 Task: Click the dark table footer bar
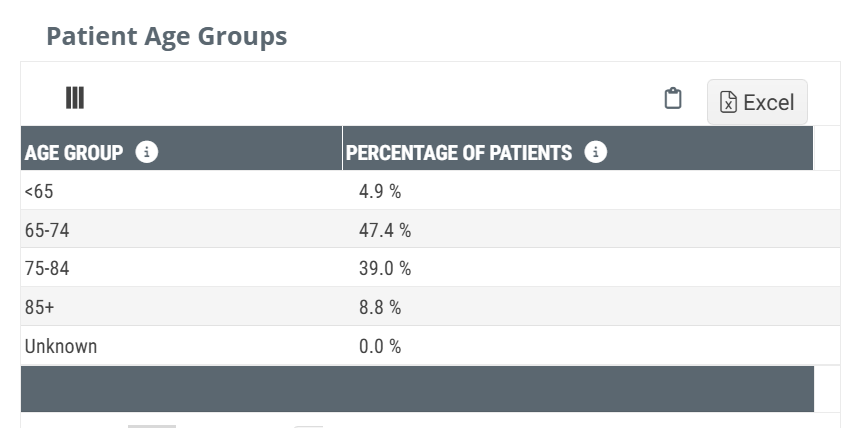point(417,388)
